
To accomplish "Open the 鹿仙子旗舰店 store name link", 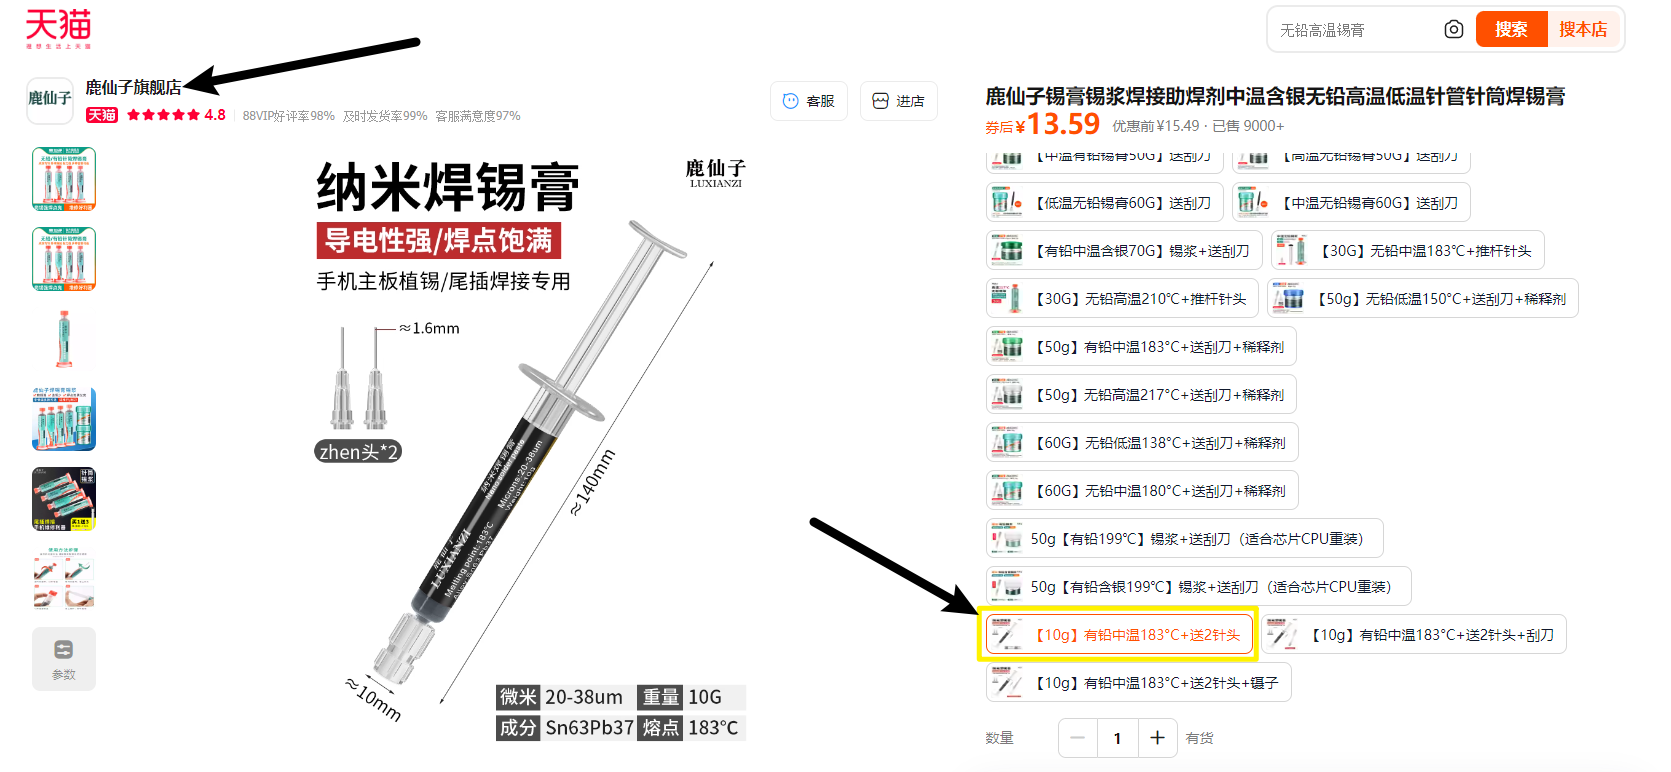I will (x=134, y=88).
